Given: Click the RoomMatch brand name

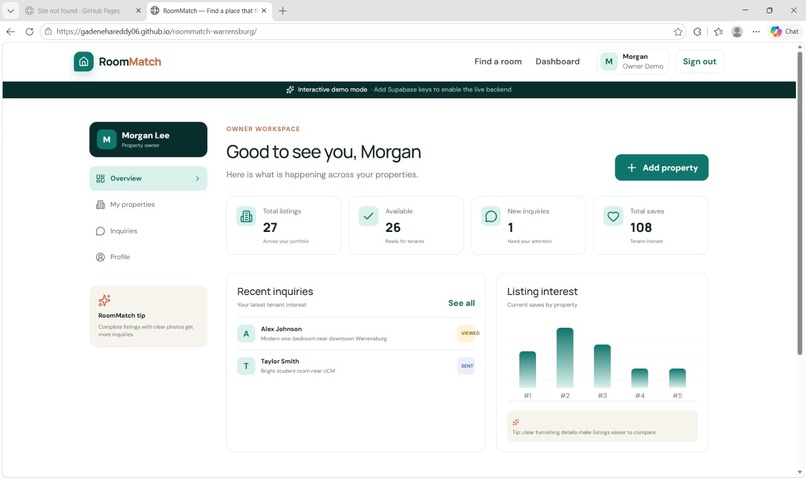Looking at the screenshot, I should pos(130,62).
